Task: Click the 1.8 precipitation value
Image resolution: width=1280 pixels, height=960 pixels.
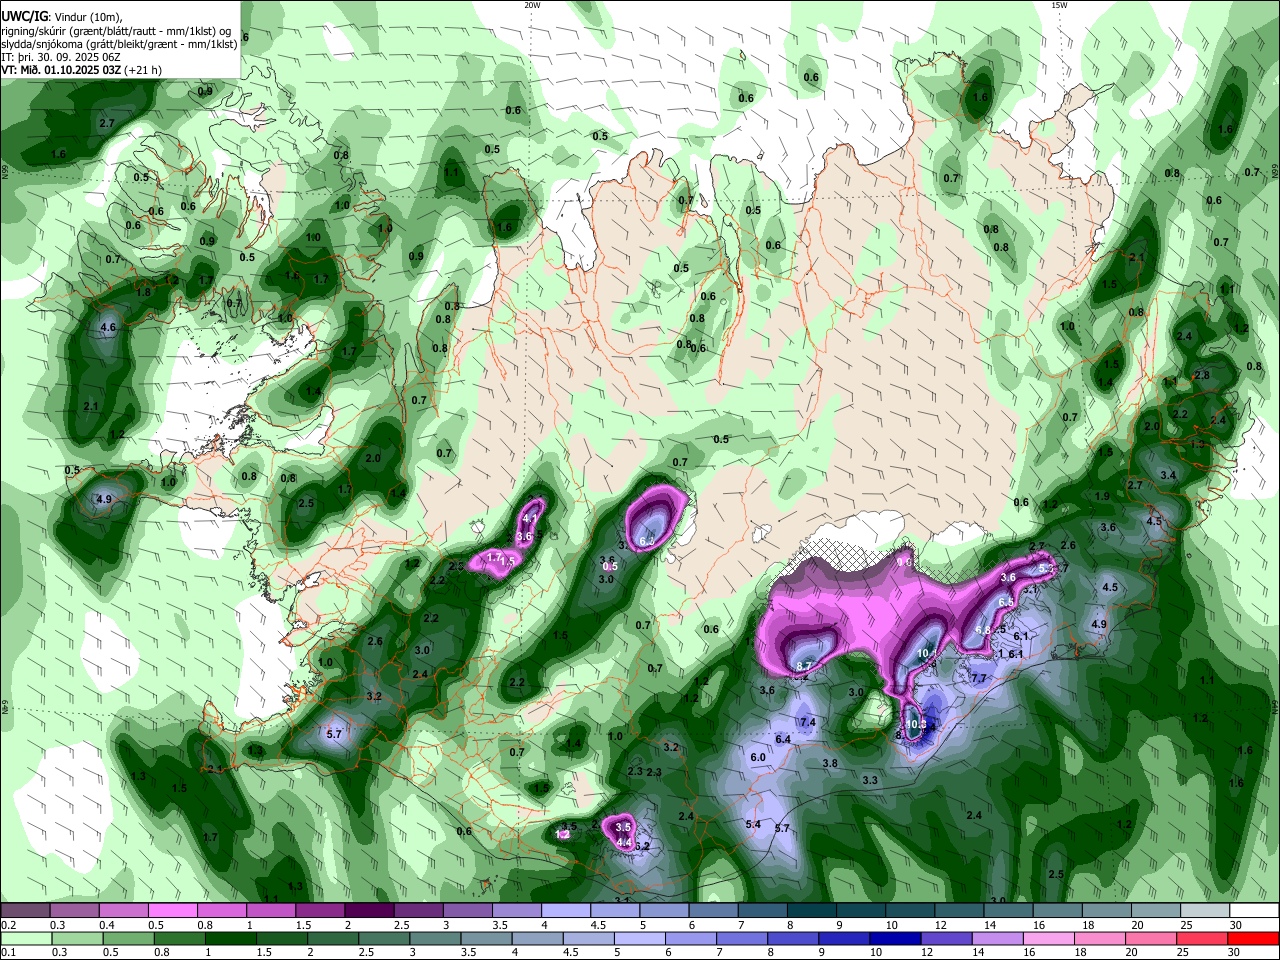Action: (143, 292)
